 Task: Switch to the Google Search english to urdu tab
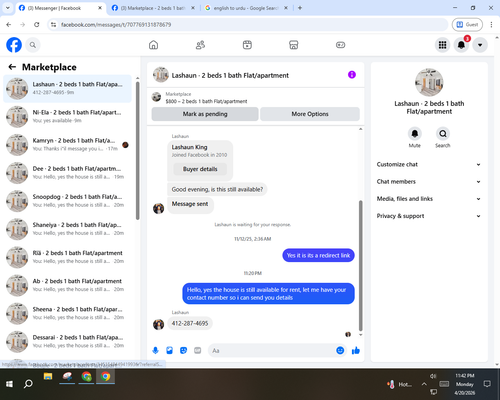click(246, 8)
